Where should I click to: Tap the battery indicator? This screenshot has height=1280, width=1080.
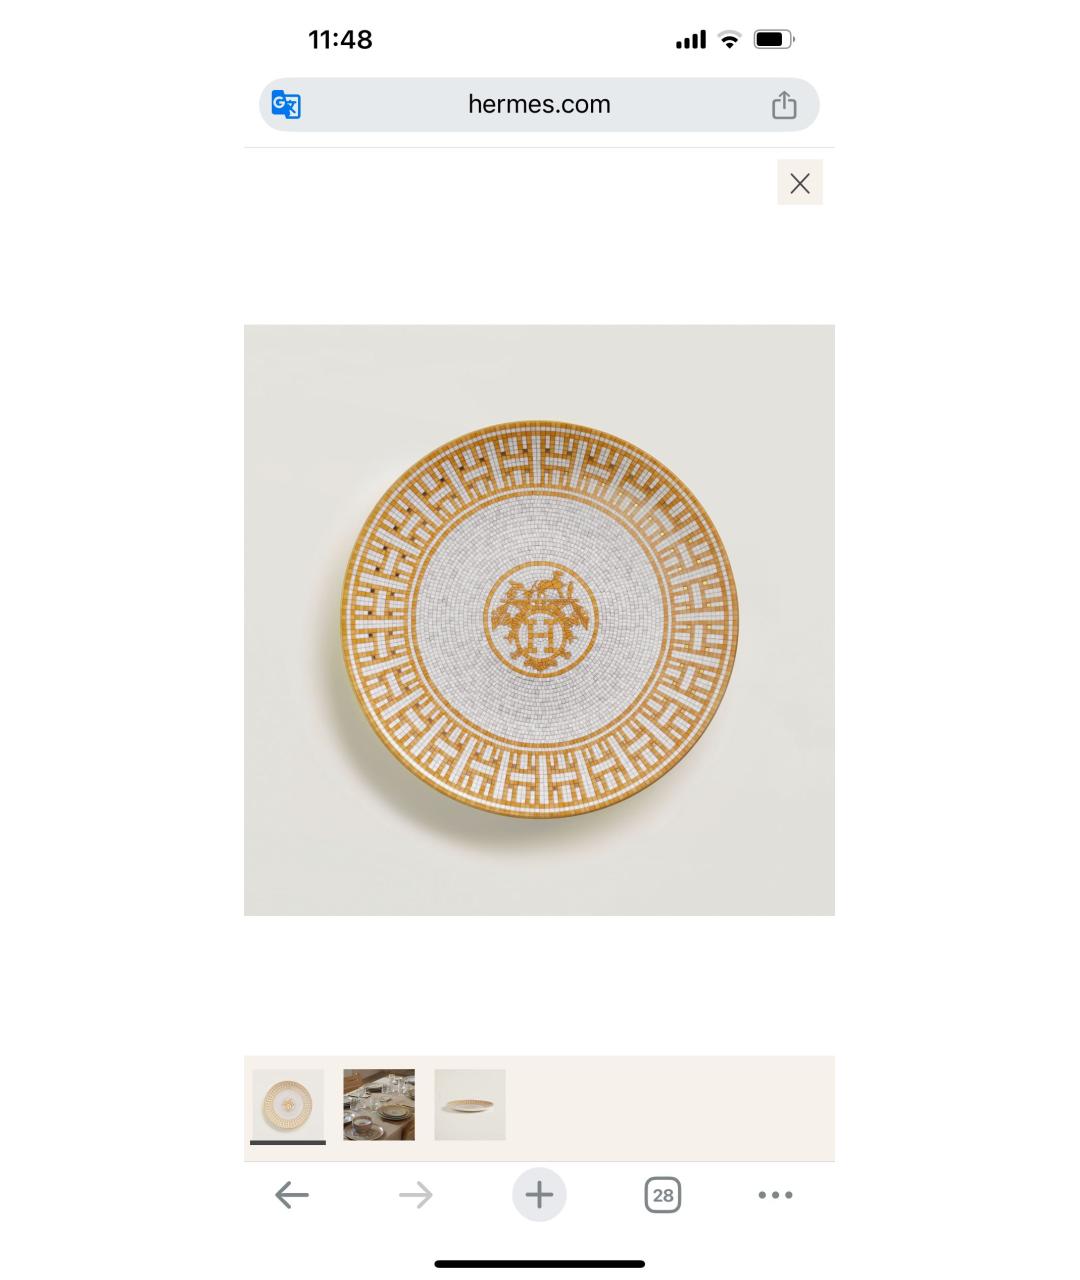(773, 40)
